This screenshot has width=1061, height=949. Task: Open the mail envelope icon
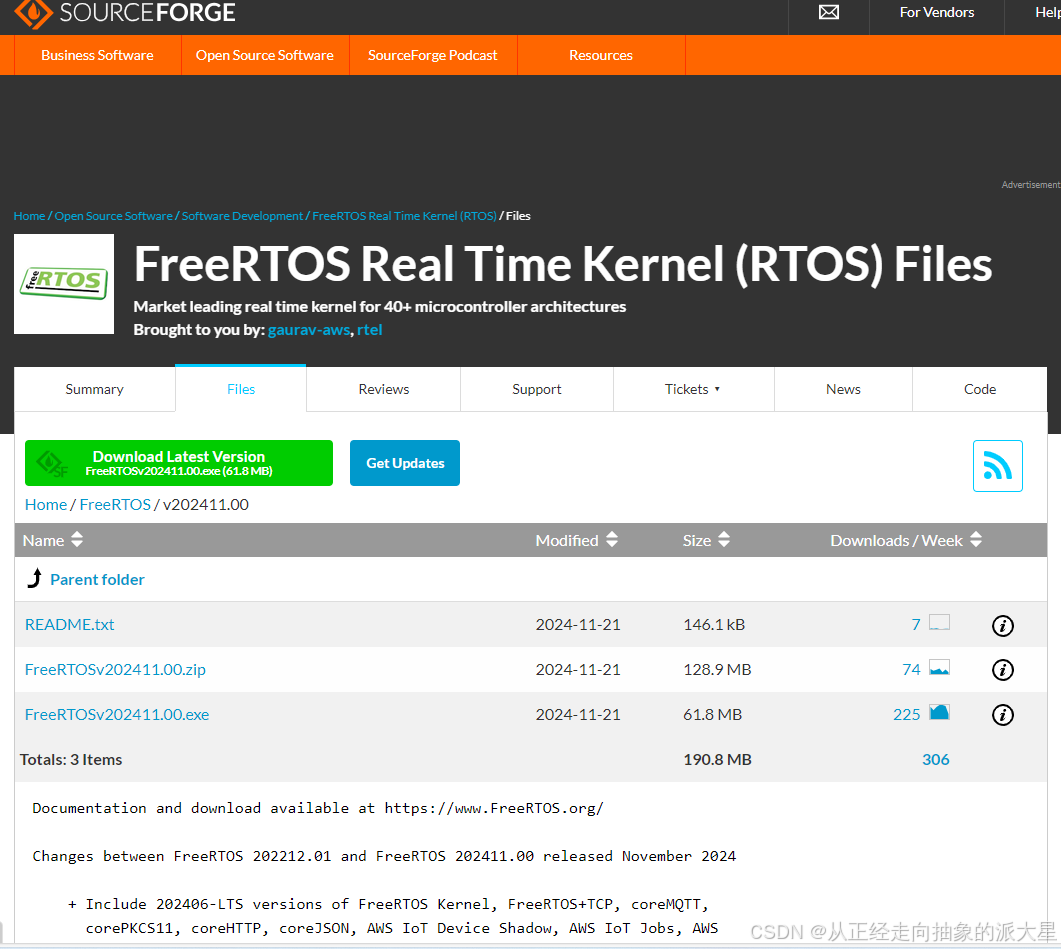coord(829,12)
